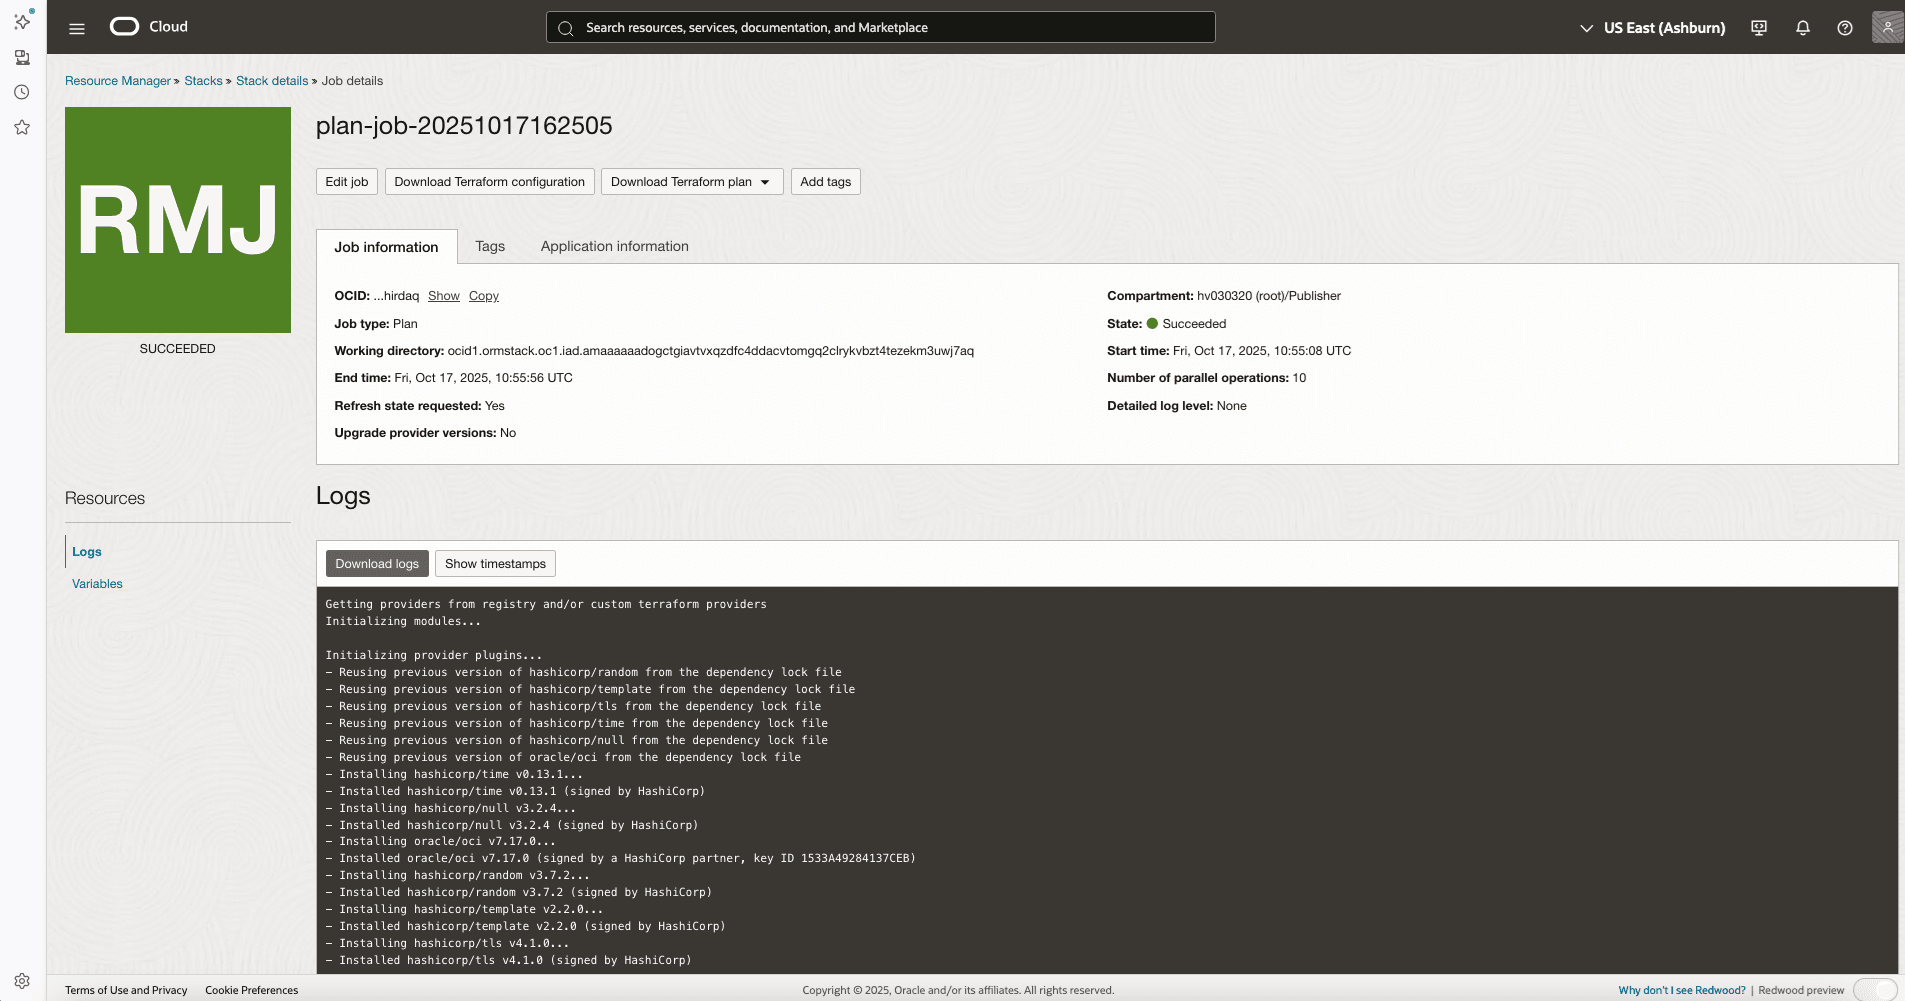The image size is (1905, 1001).
Task: Open recently viewed items via clock icon
Action: click(x=21, y=91)
